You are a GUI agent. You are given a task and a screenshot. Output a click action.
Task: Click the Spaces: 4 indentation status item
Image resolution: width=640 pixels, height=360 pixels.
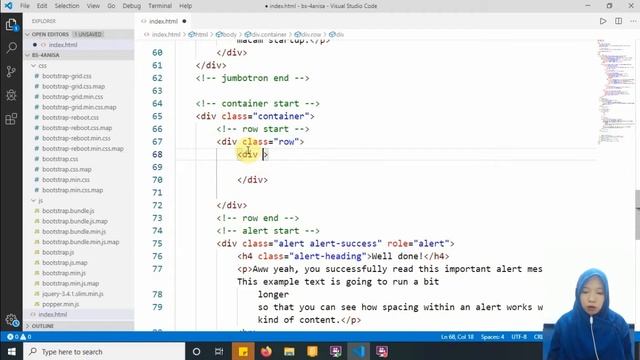pos(492,337)
